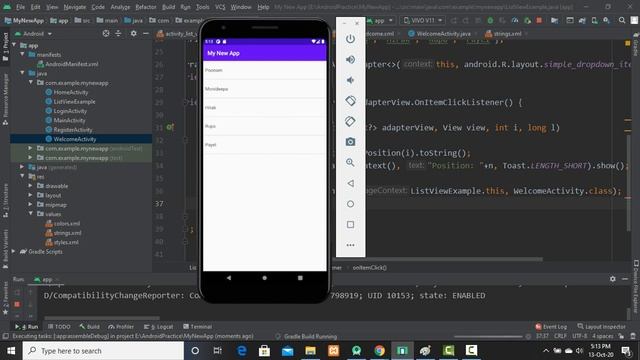Launch Chrome from the taskbar
Image resolution: width=640 pixels, height=360 pixels.
point(379,351)
